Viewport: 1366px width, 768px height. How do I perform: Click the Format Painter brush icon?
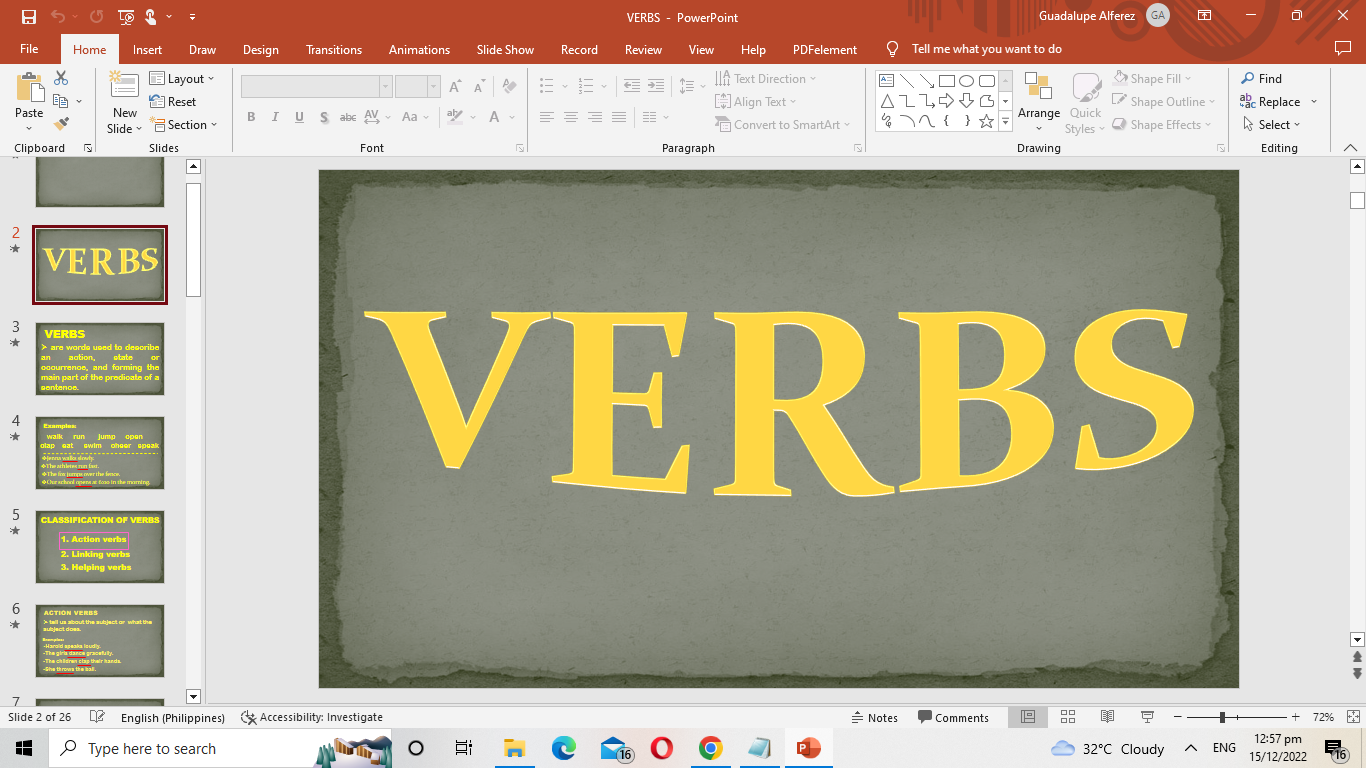coord(61,124)
